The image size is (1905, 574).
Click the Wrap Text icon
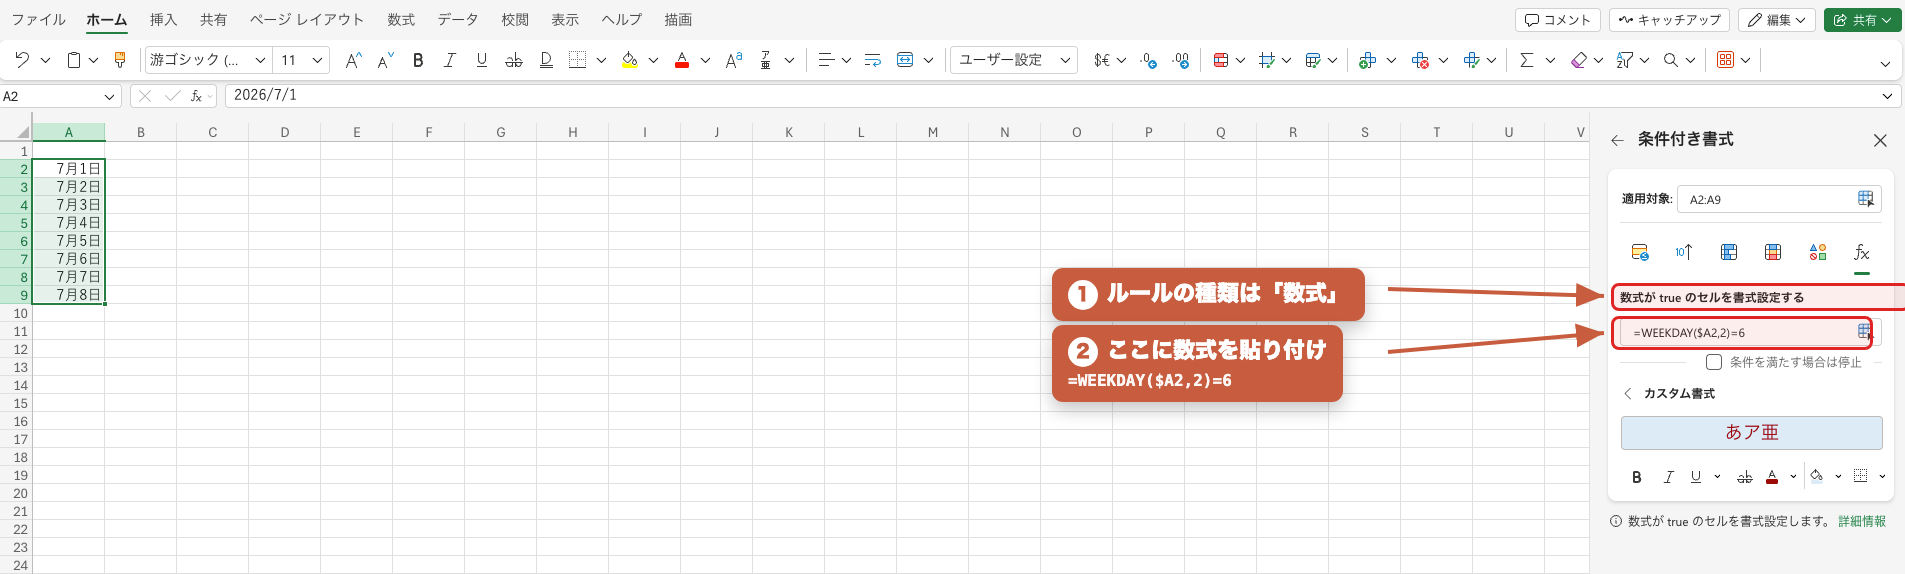[x=873, y=60]
